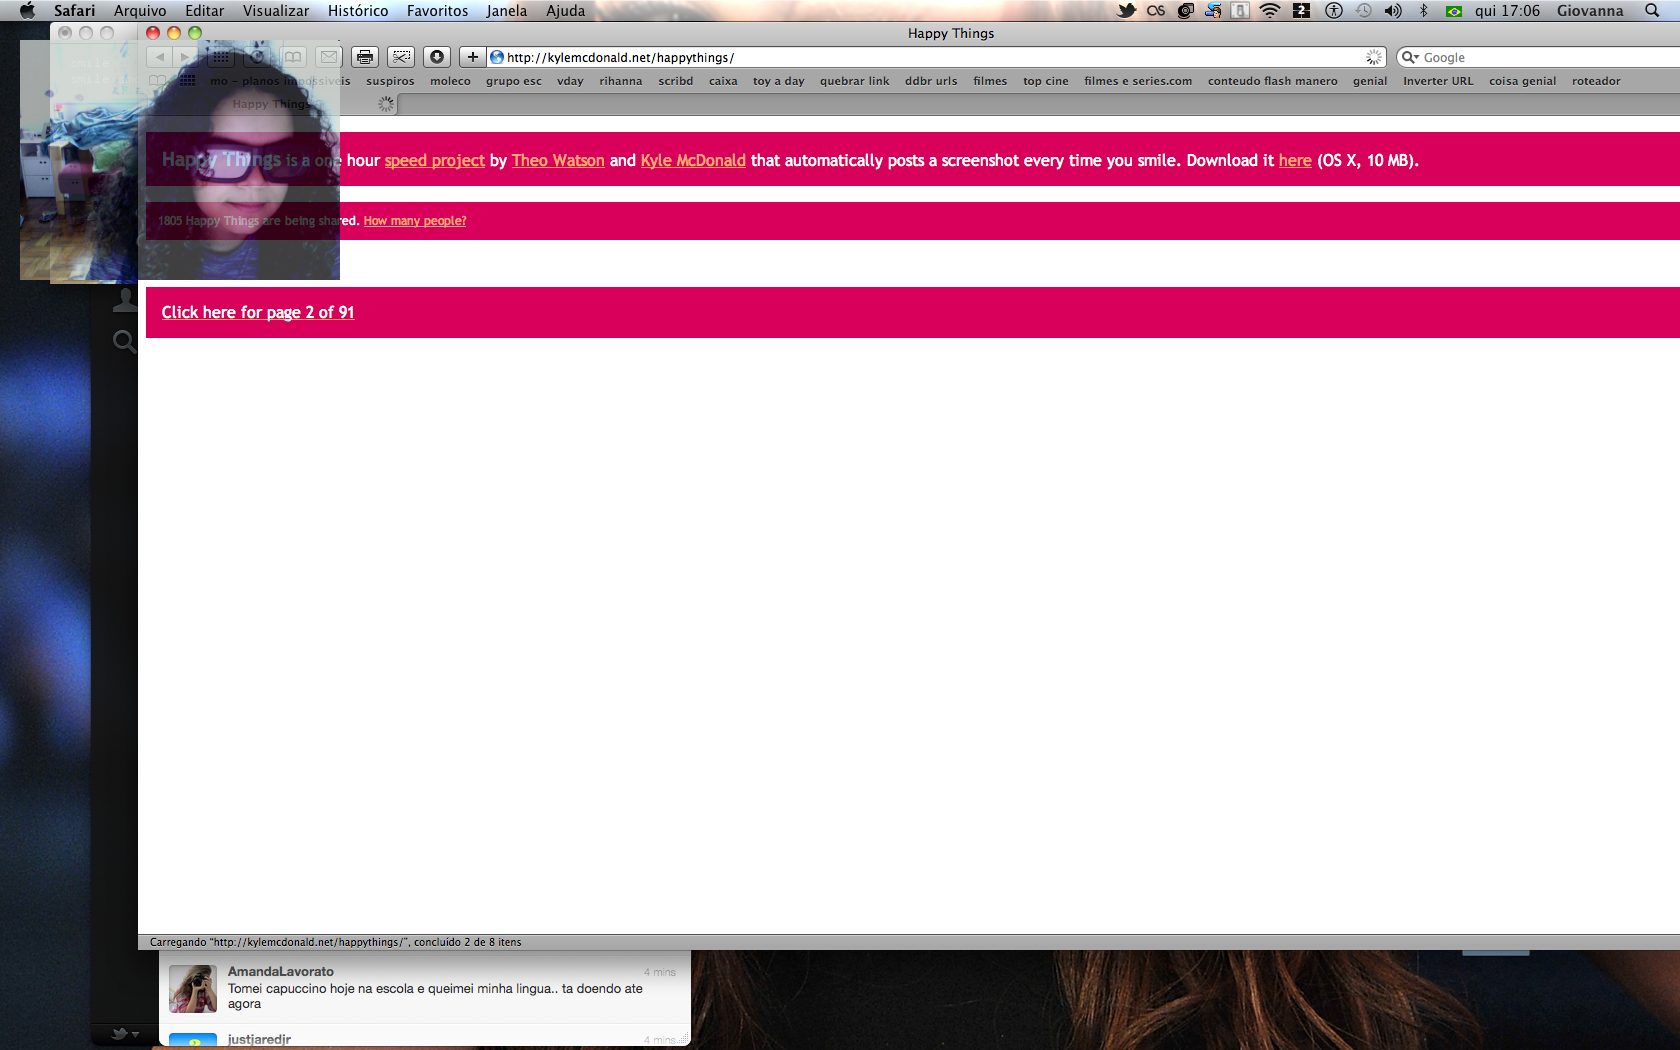Click the Safari Back arrow button
Screen dimensions: 1680x1050
point(160,57)
